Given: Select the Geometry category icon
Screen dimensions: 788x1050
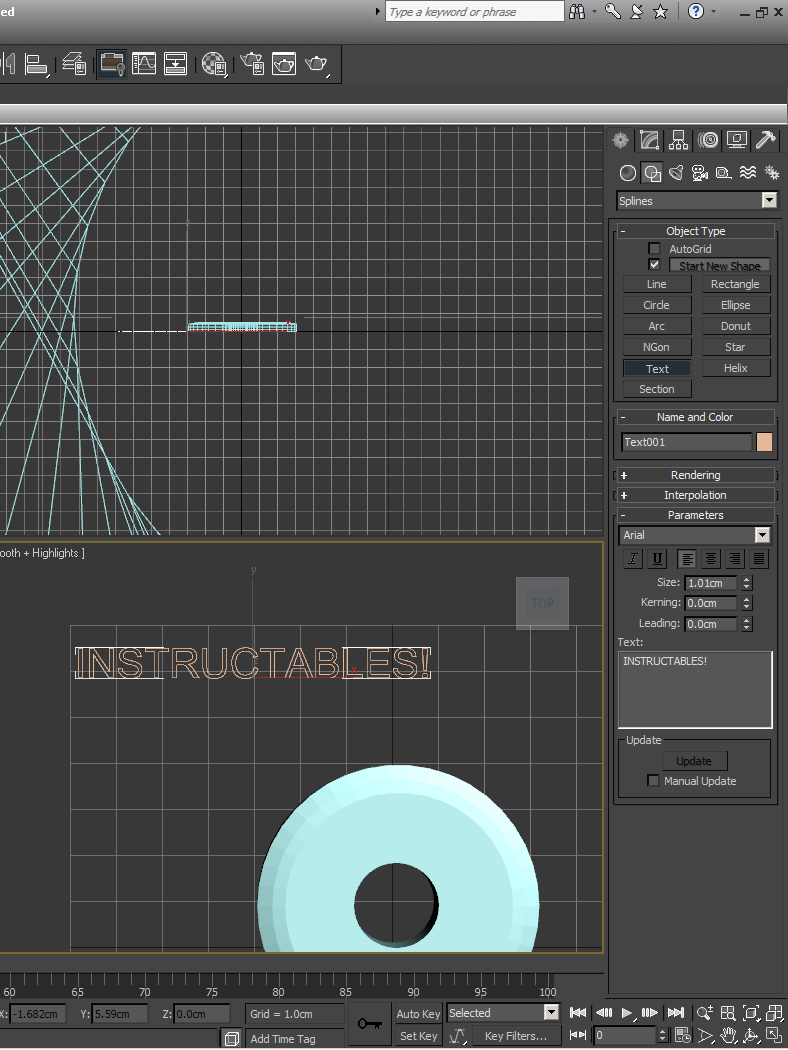Looking at the screenshot, I should (627, 173).
